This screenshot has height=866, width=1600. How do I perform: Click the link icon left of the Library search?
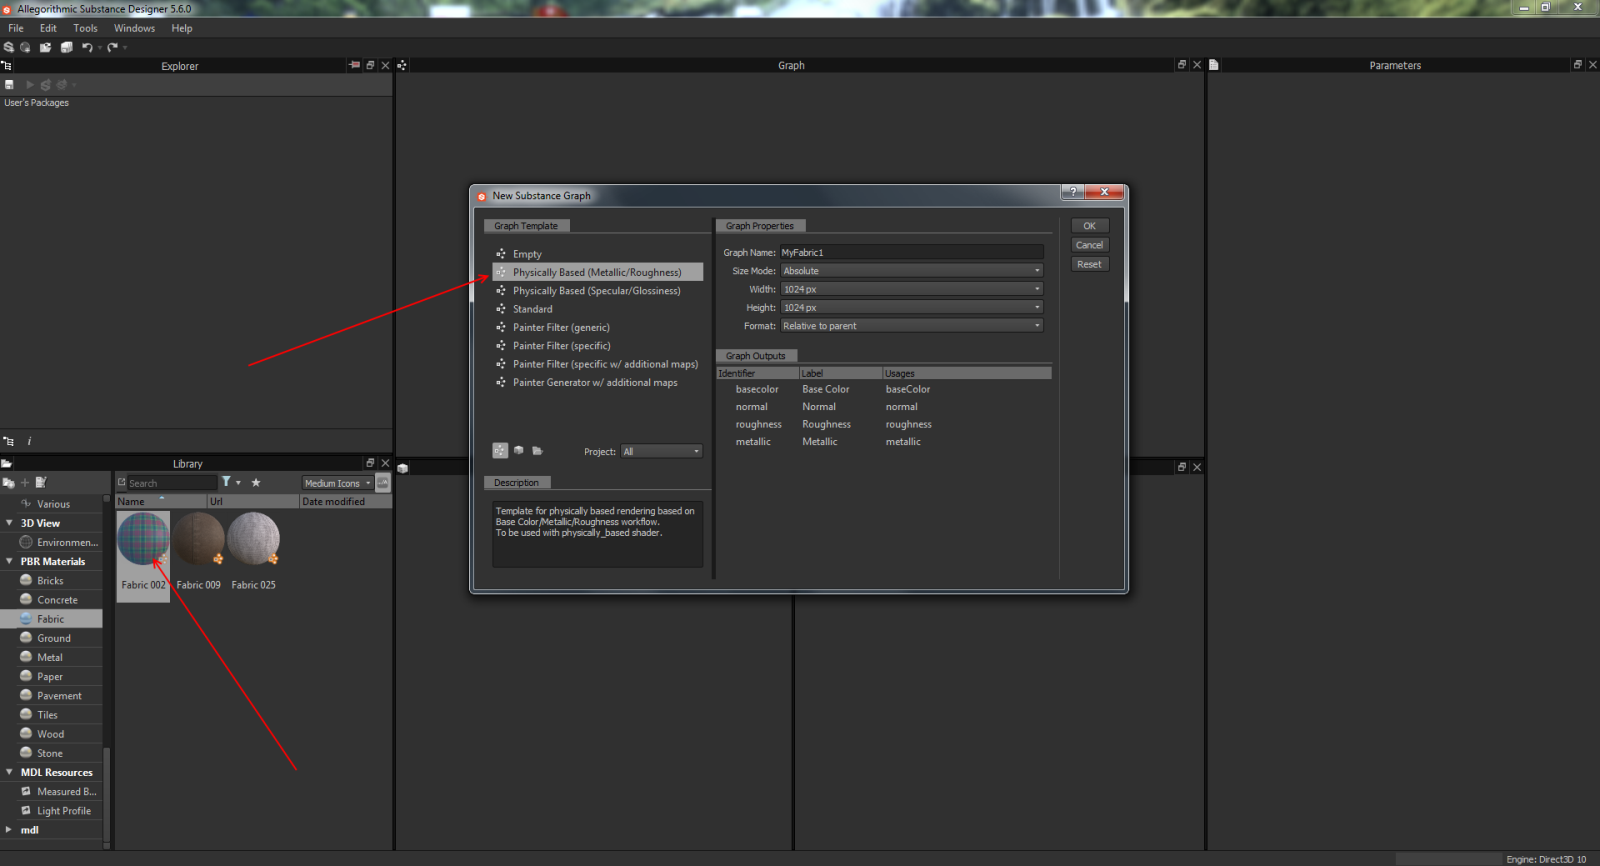point(122,483)
